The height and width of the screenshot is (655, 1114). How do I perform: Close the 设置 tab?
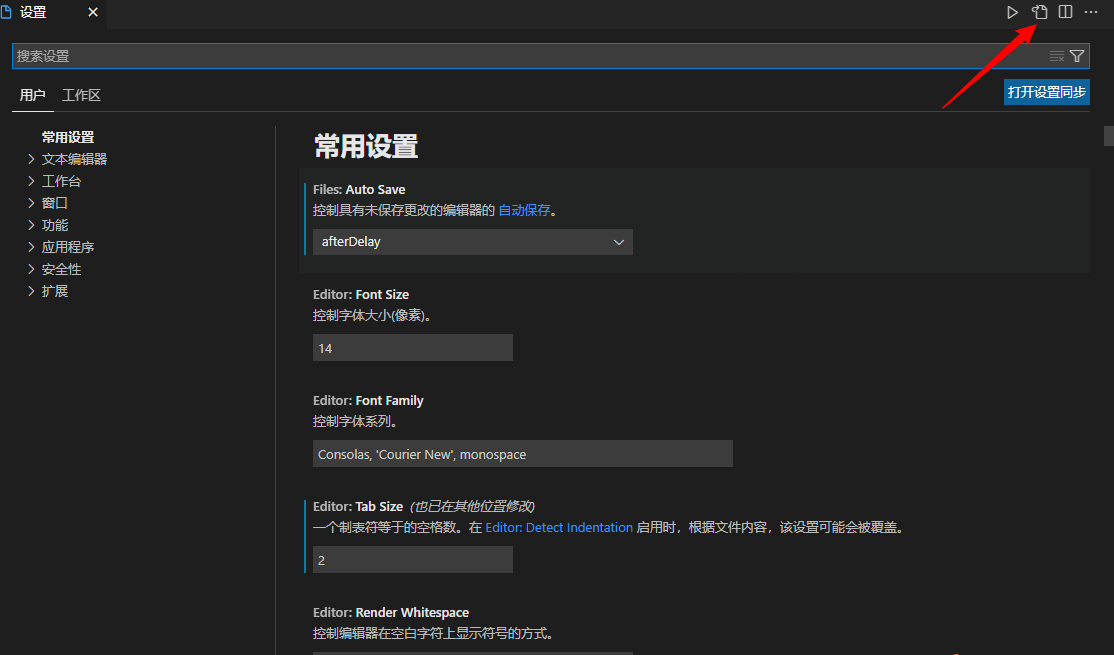point(93,12)
